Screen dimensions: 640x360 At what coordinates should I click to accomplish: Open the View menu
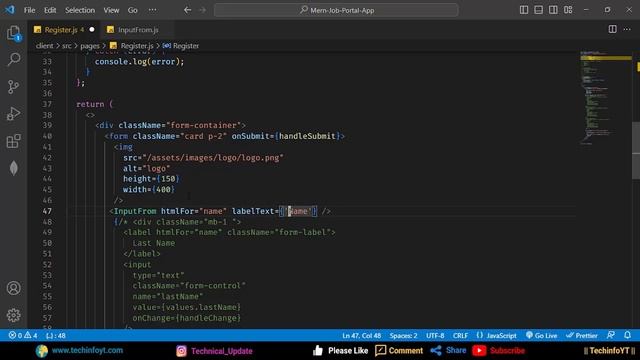[111, 10]
